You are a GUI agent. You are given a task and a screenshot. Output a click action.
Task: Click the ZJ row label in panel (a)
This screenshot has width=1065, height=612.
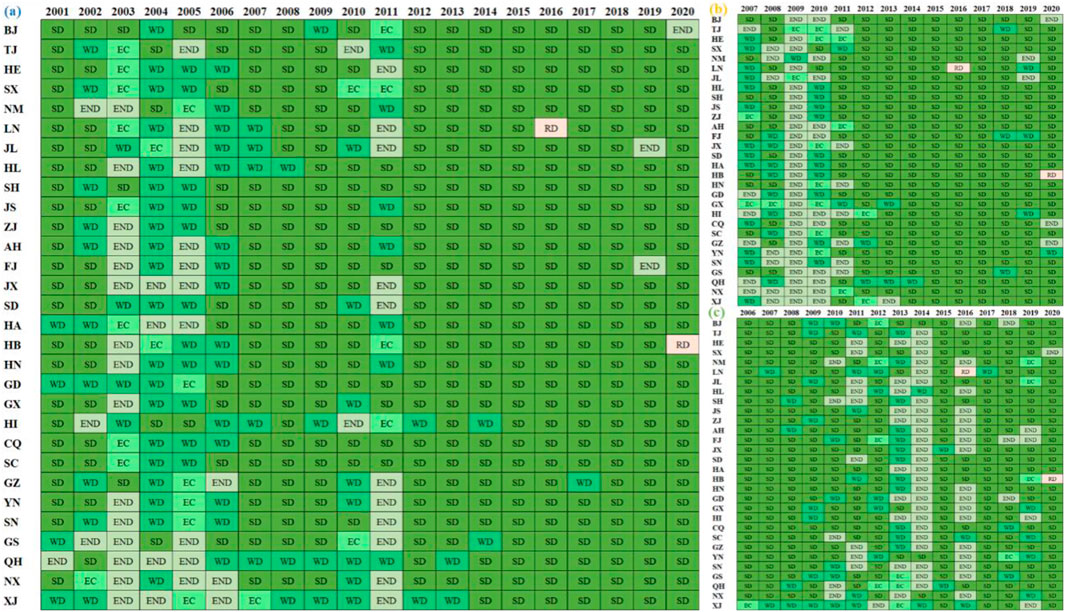pyautogui.click(x=11, y=227)
